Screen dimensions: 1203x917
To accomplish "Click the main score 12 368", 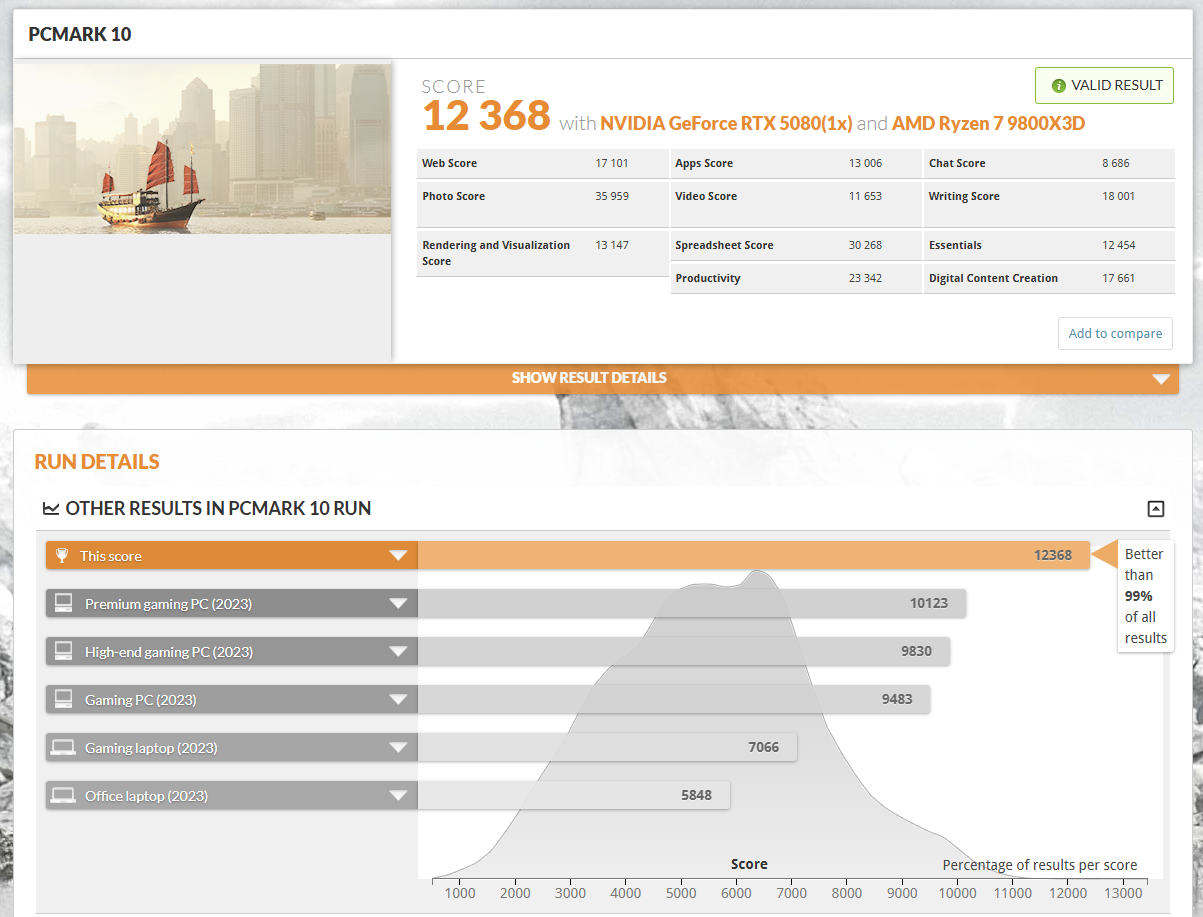I will click(x=486, y=116).
